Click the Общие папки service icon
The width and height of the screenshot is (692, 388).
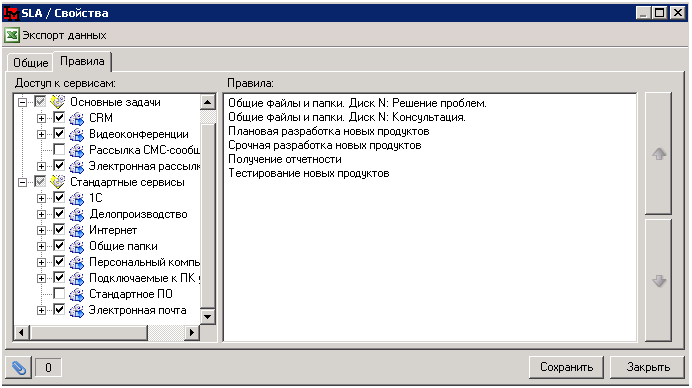tap(76, 246)
